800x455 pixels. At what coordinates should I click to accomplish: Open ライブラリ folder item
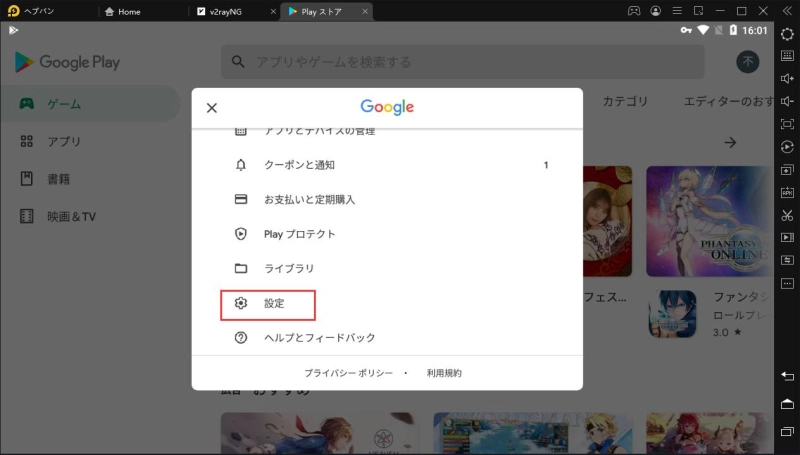click(x=288, y=269)
